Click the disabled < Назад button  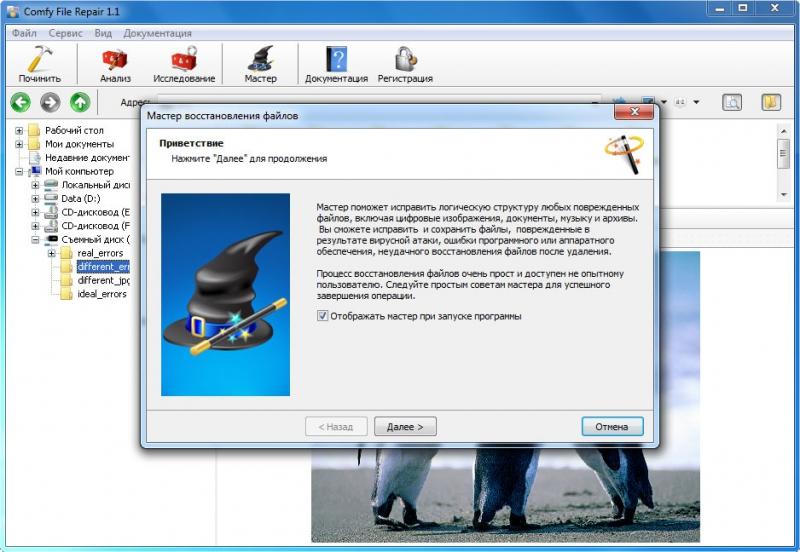click(336, 426)
